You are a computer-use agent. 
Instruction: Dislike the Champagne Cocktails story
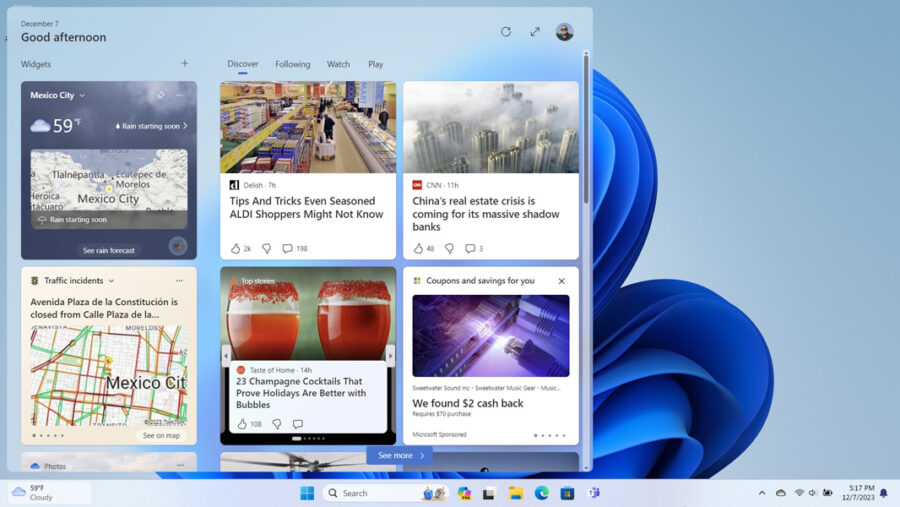click(x=277, y=424)
